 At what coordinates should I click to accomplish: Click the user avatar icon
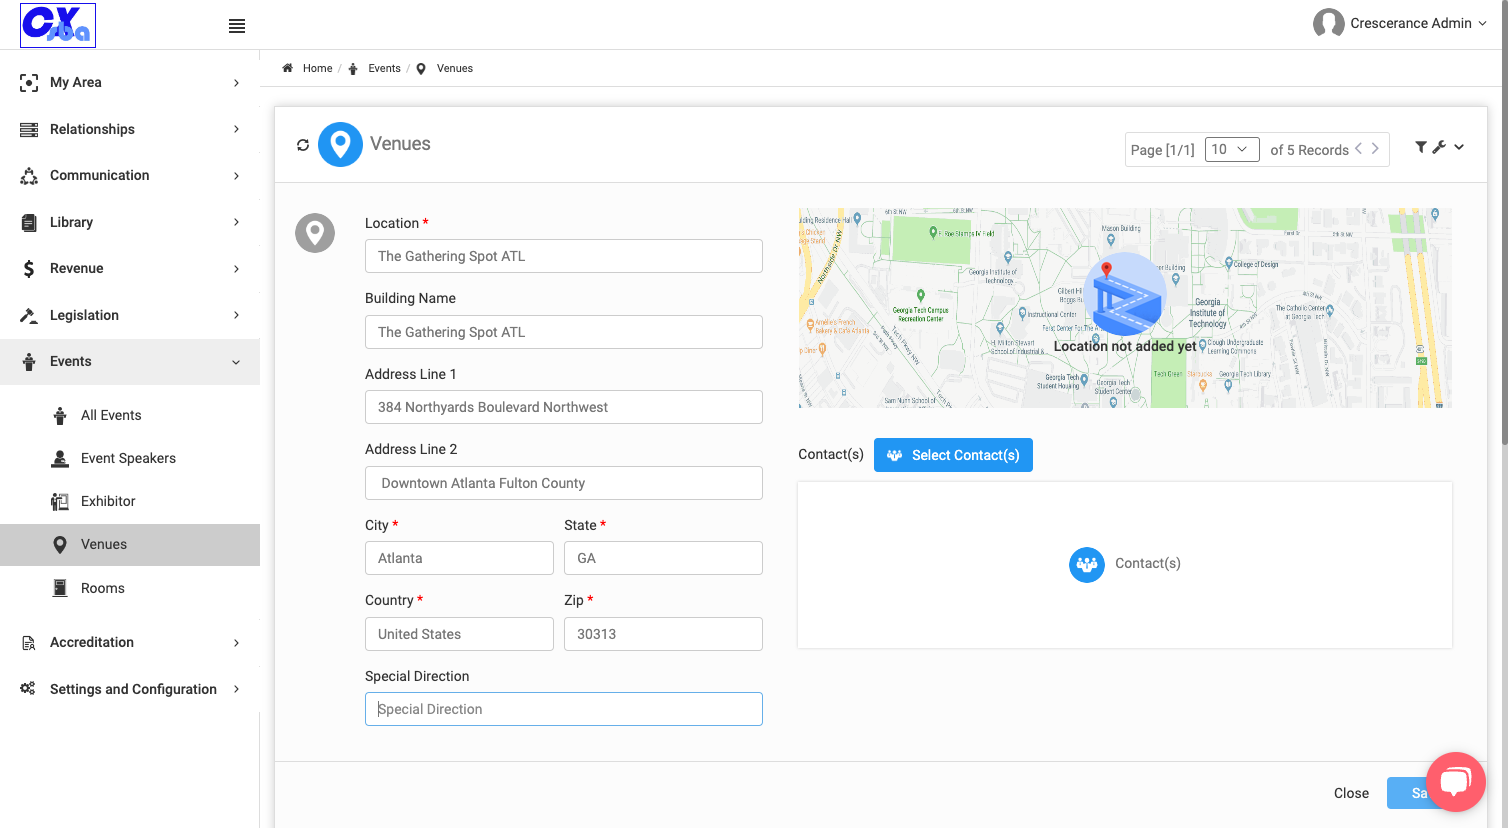pyautogui.click(x=1328, y=23)
